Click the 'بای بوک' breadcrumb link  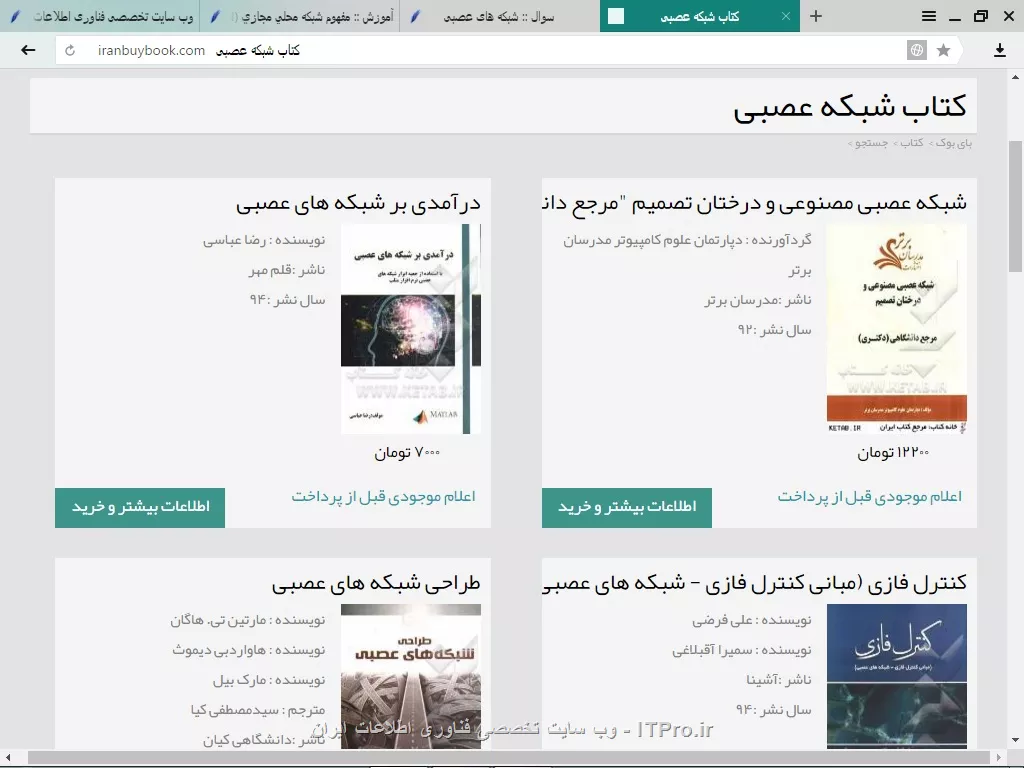(954, 143)
